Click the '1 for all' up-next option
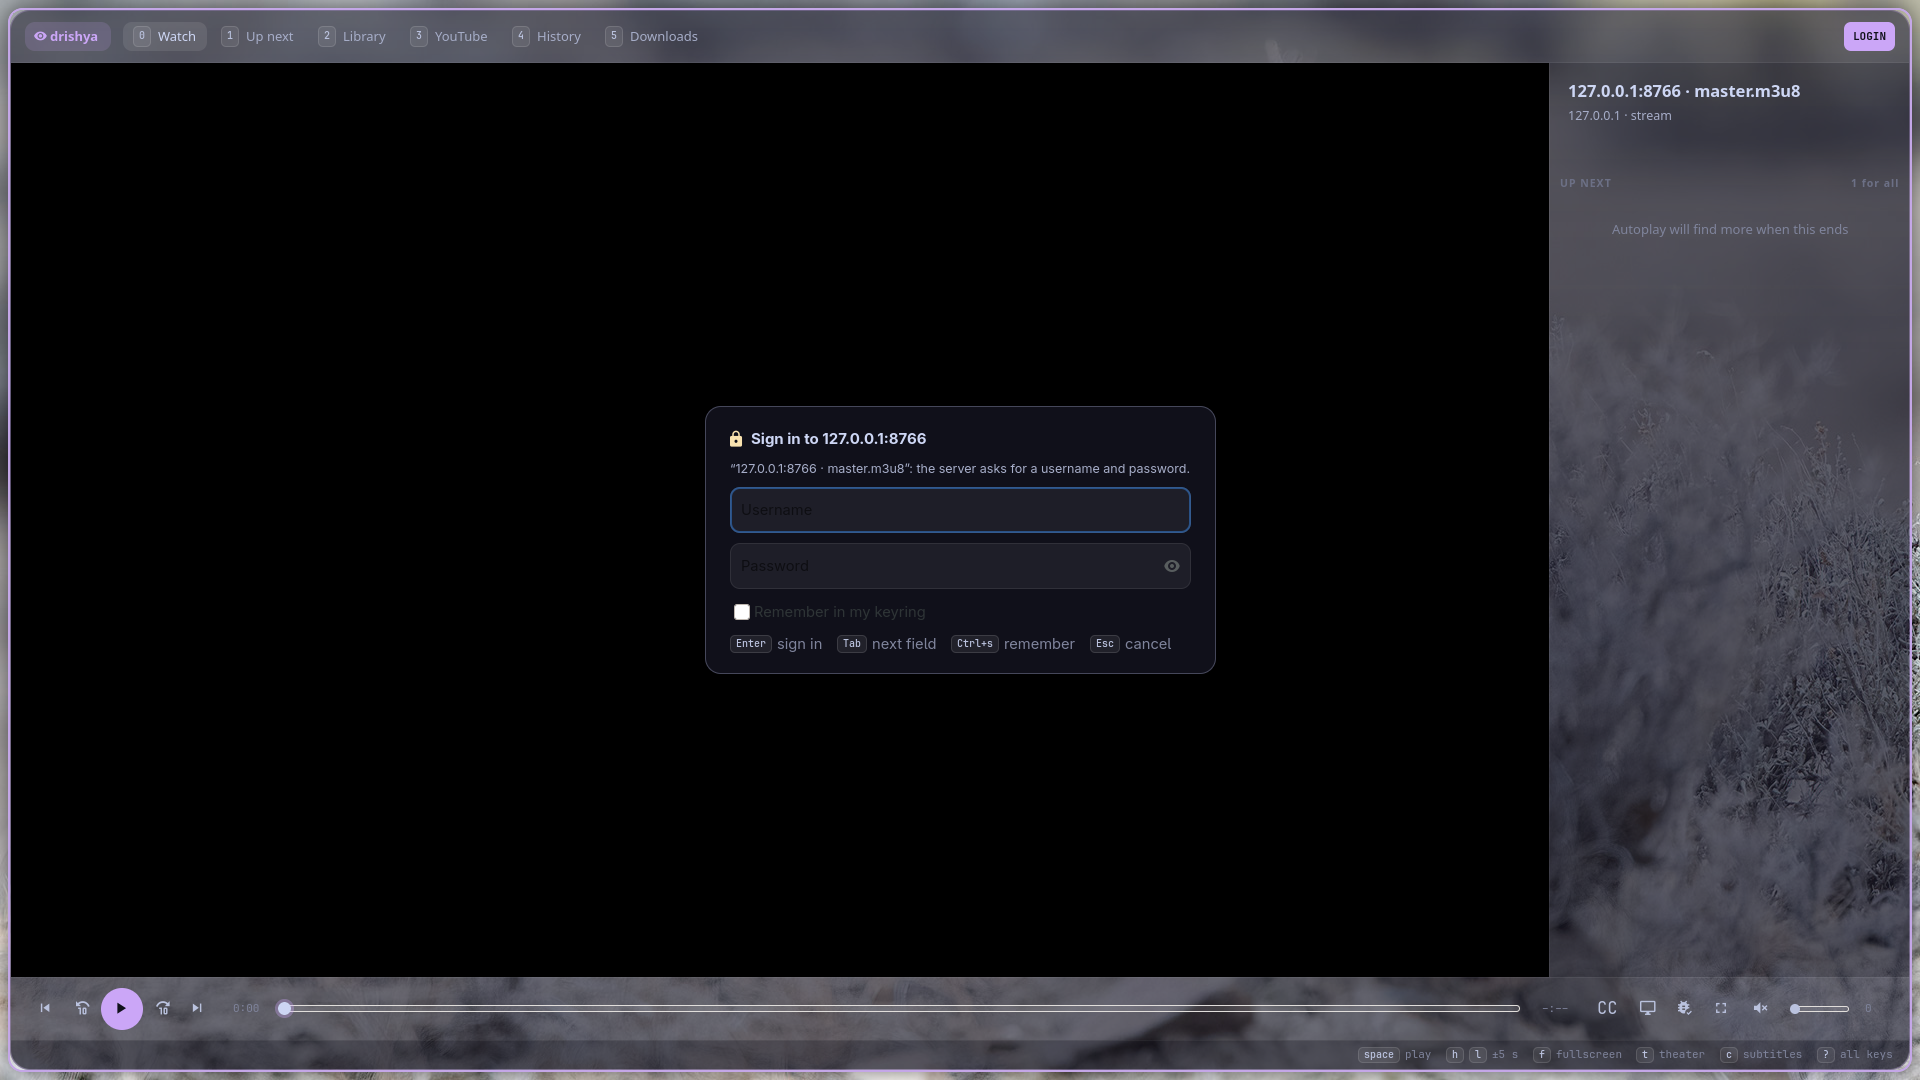Screen dimensions: 1920x1080 tap(1874, 183)
